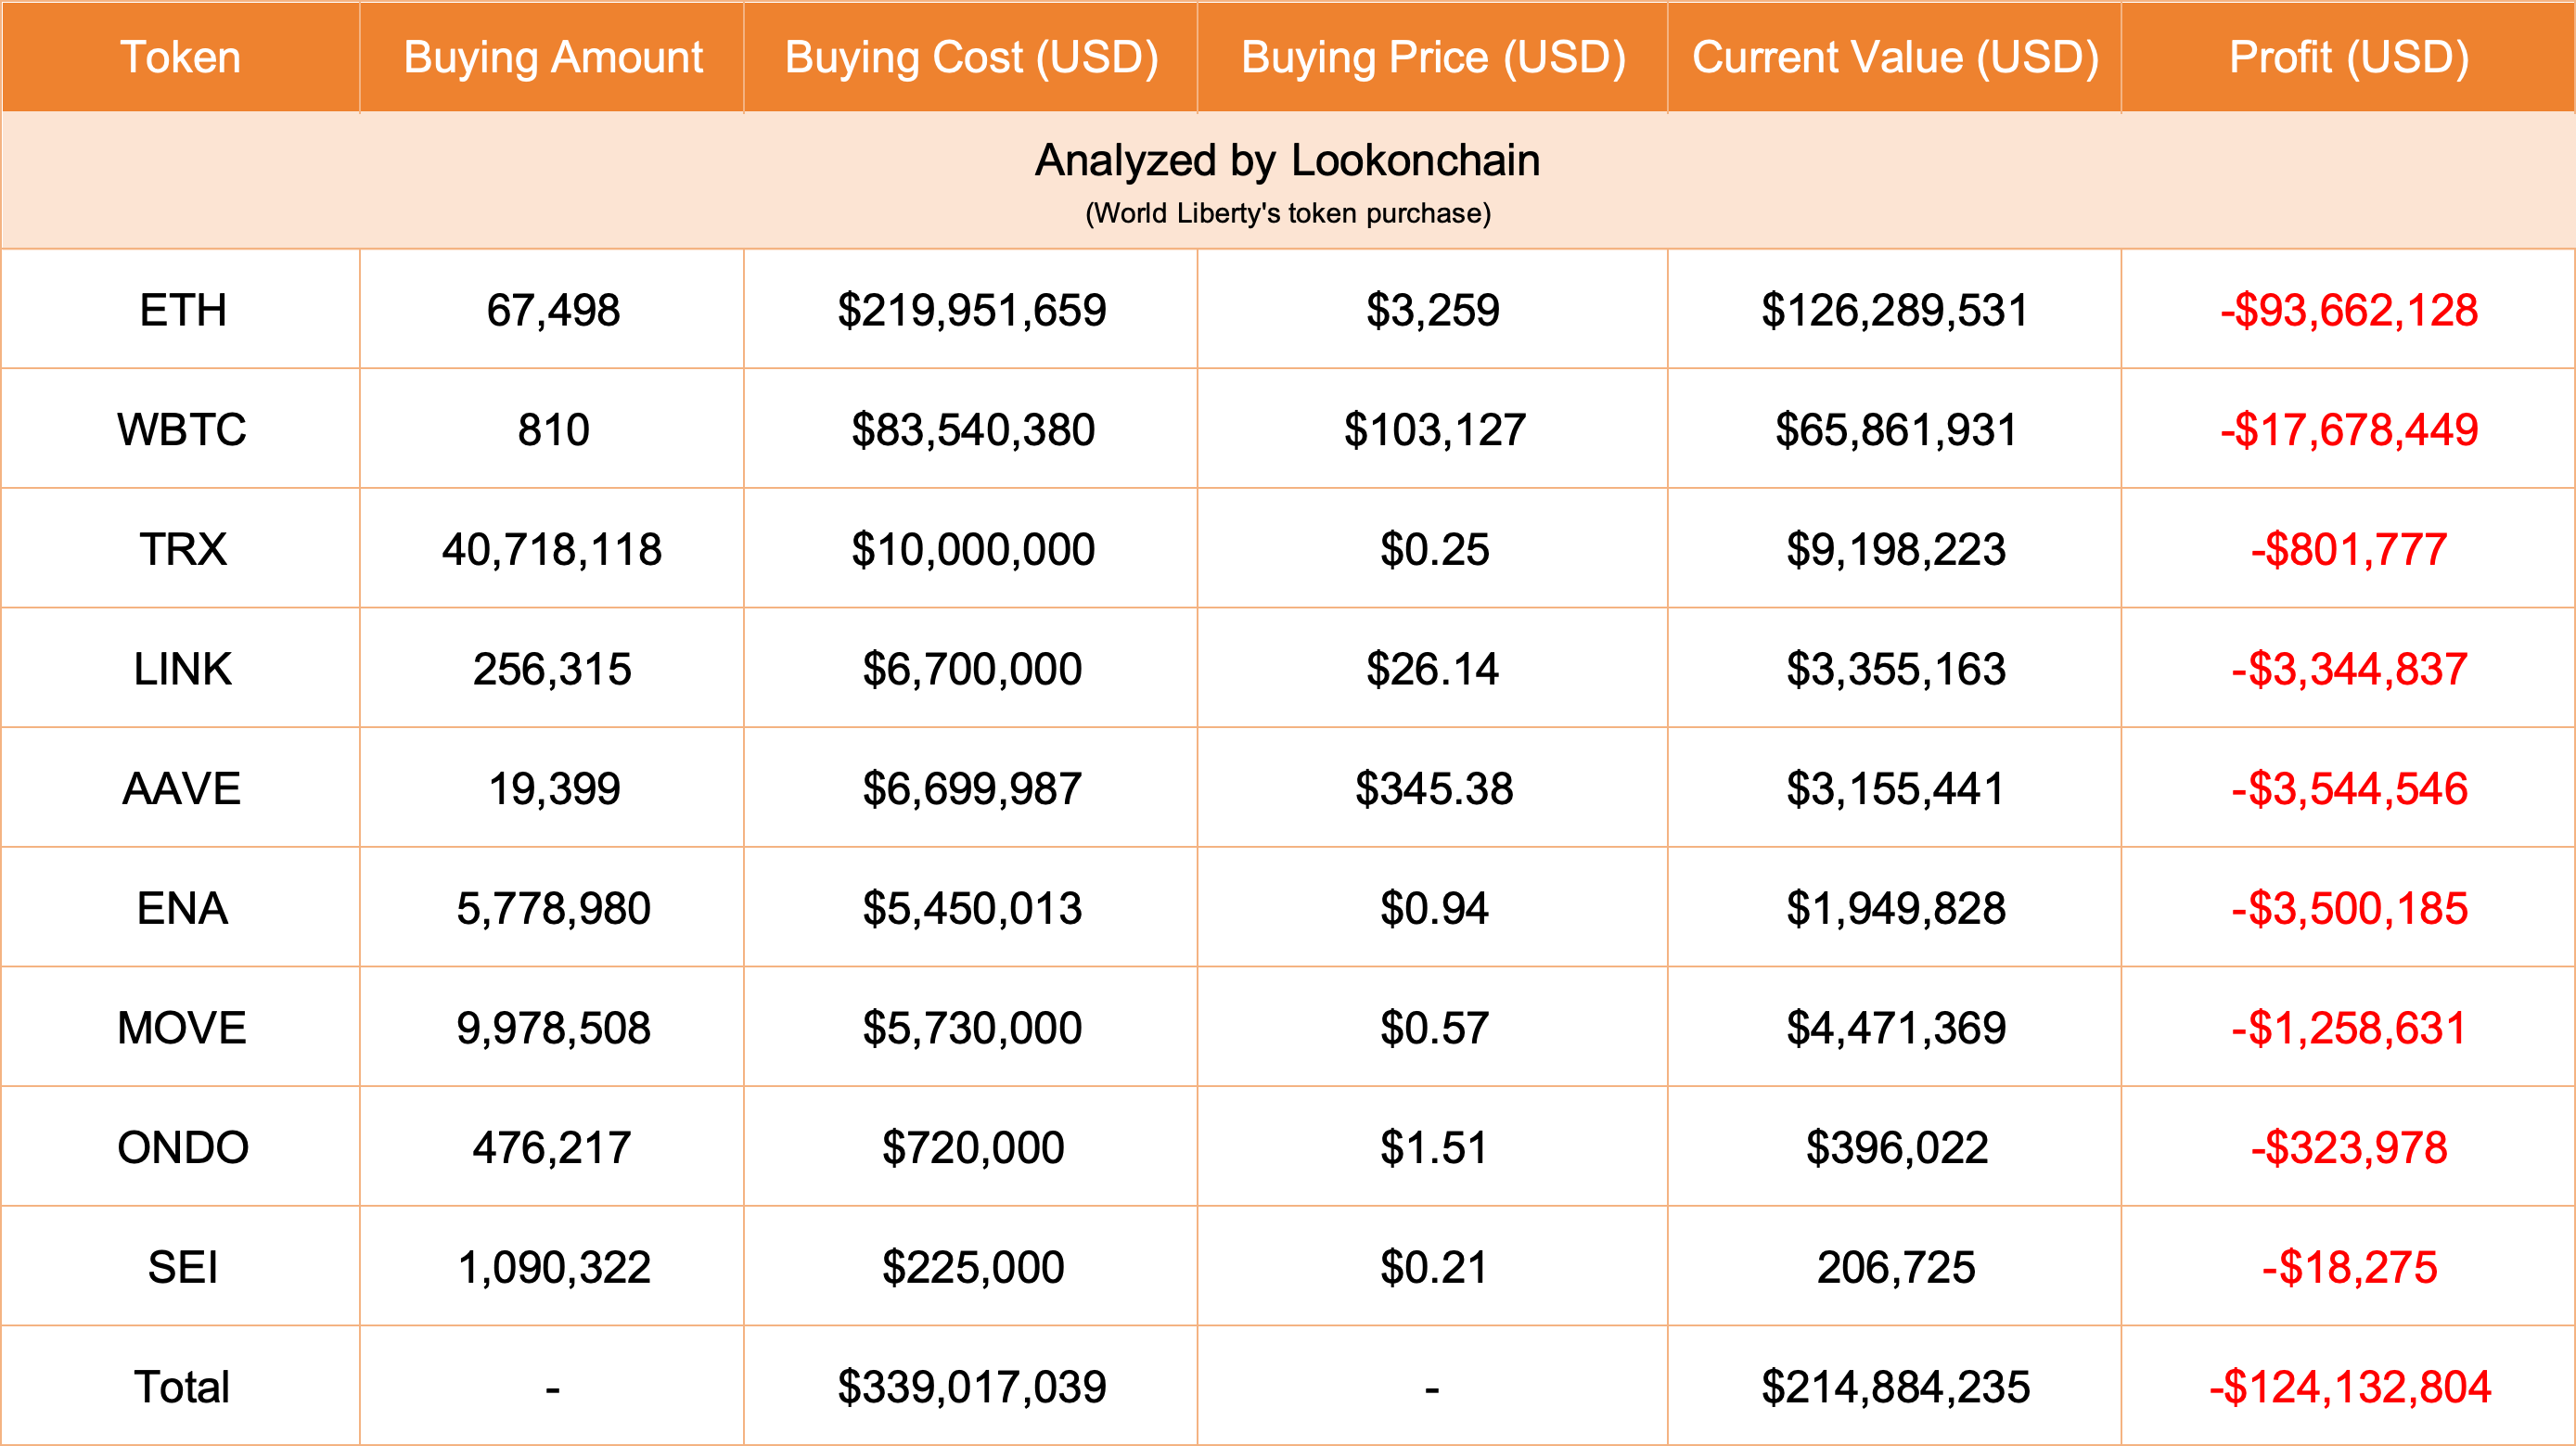The width and height of the screenshot is (2576, 1446).
Task: Click the World Liberty's token purchase subtitle
Action: tap(1287, 213)
